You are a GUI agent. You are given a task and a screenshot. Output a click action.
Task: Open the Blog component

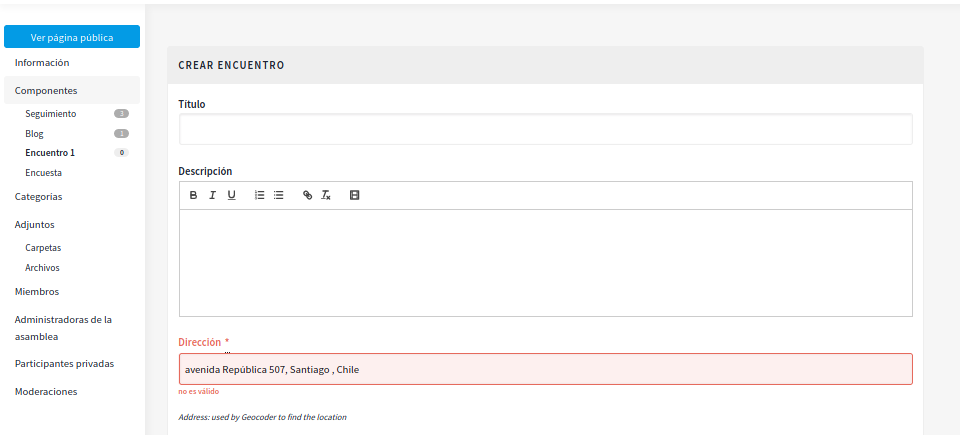35,133
